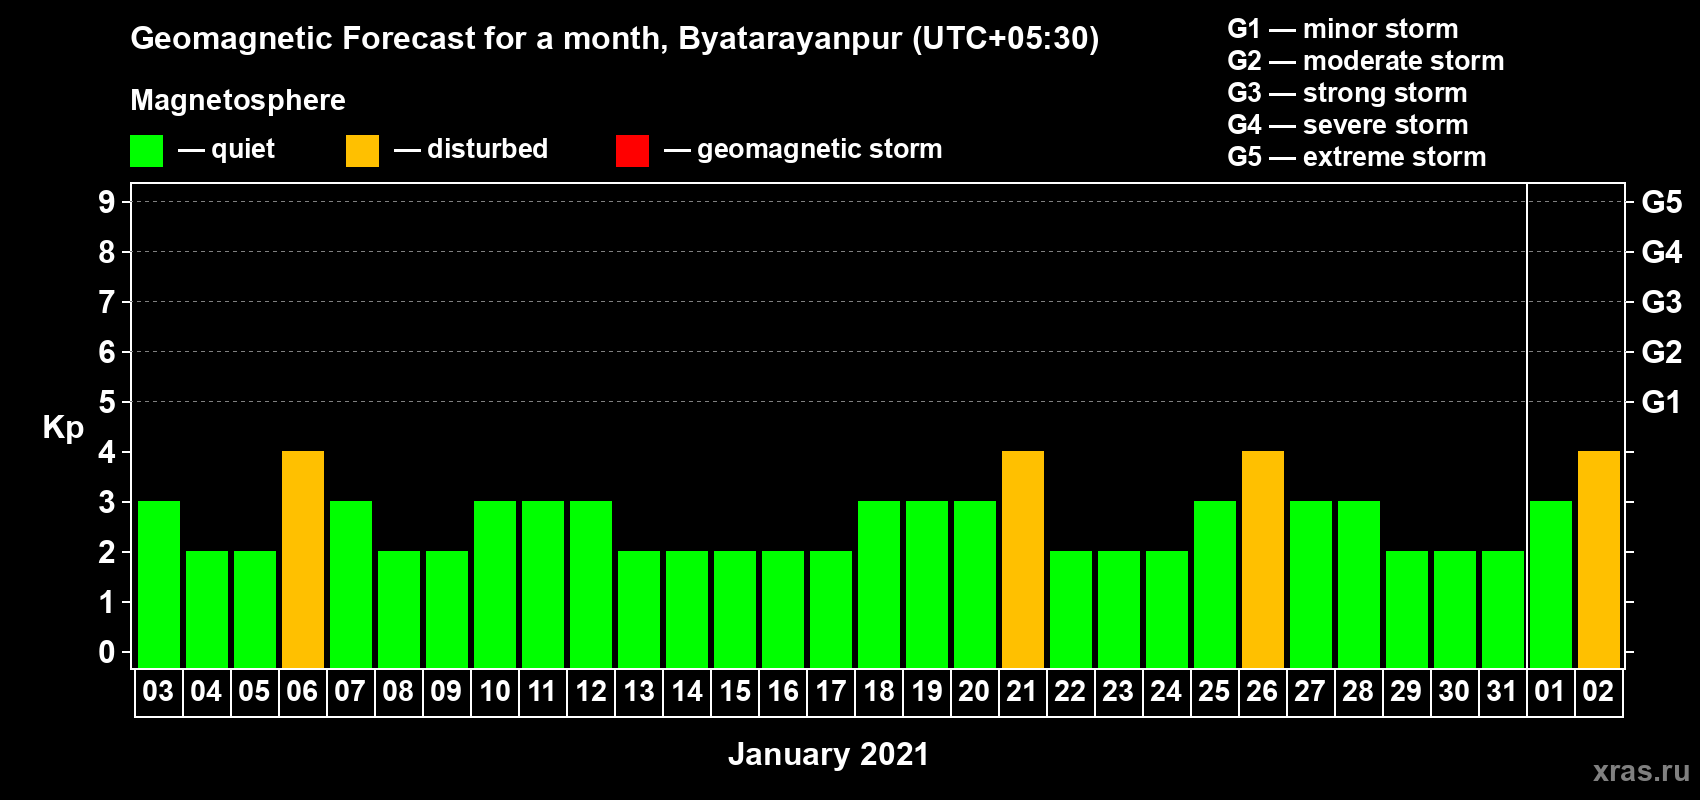Select the orange bar for day 26
Viewport: 1700px width, 800px height.
coord(1263,560)
